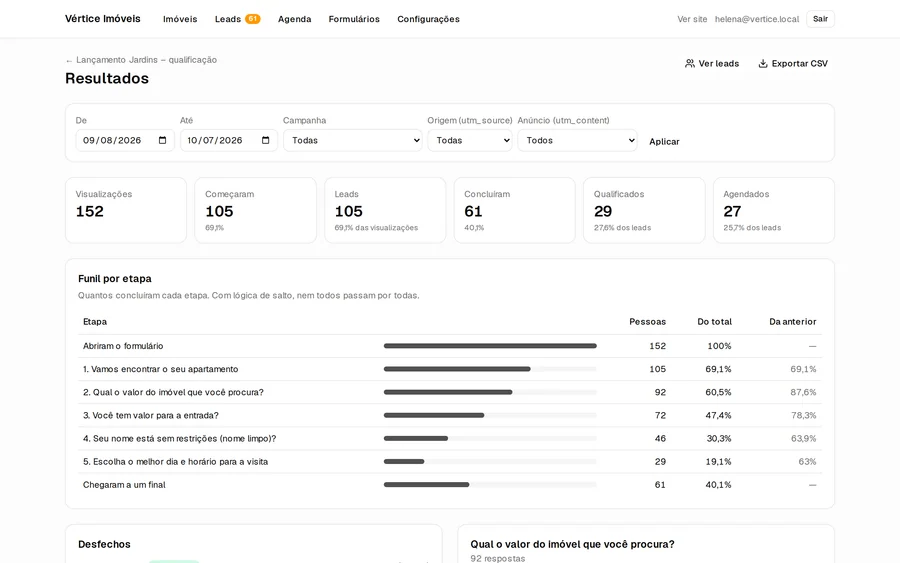
Task: Click row '3. Você tem valor para a entrada?'
Action: pos(450,416)
